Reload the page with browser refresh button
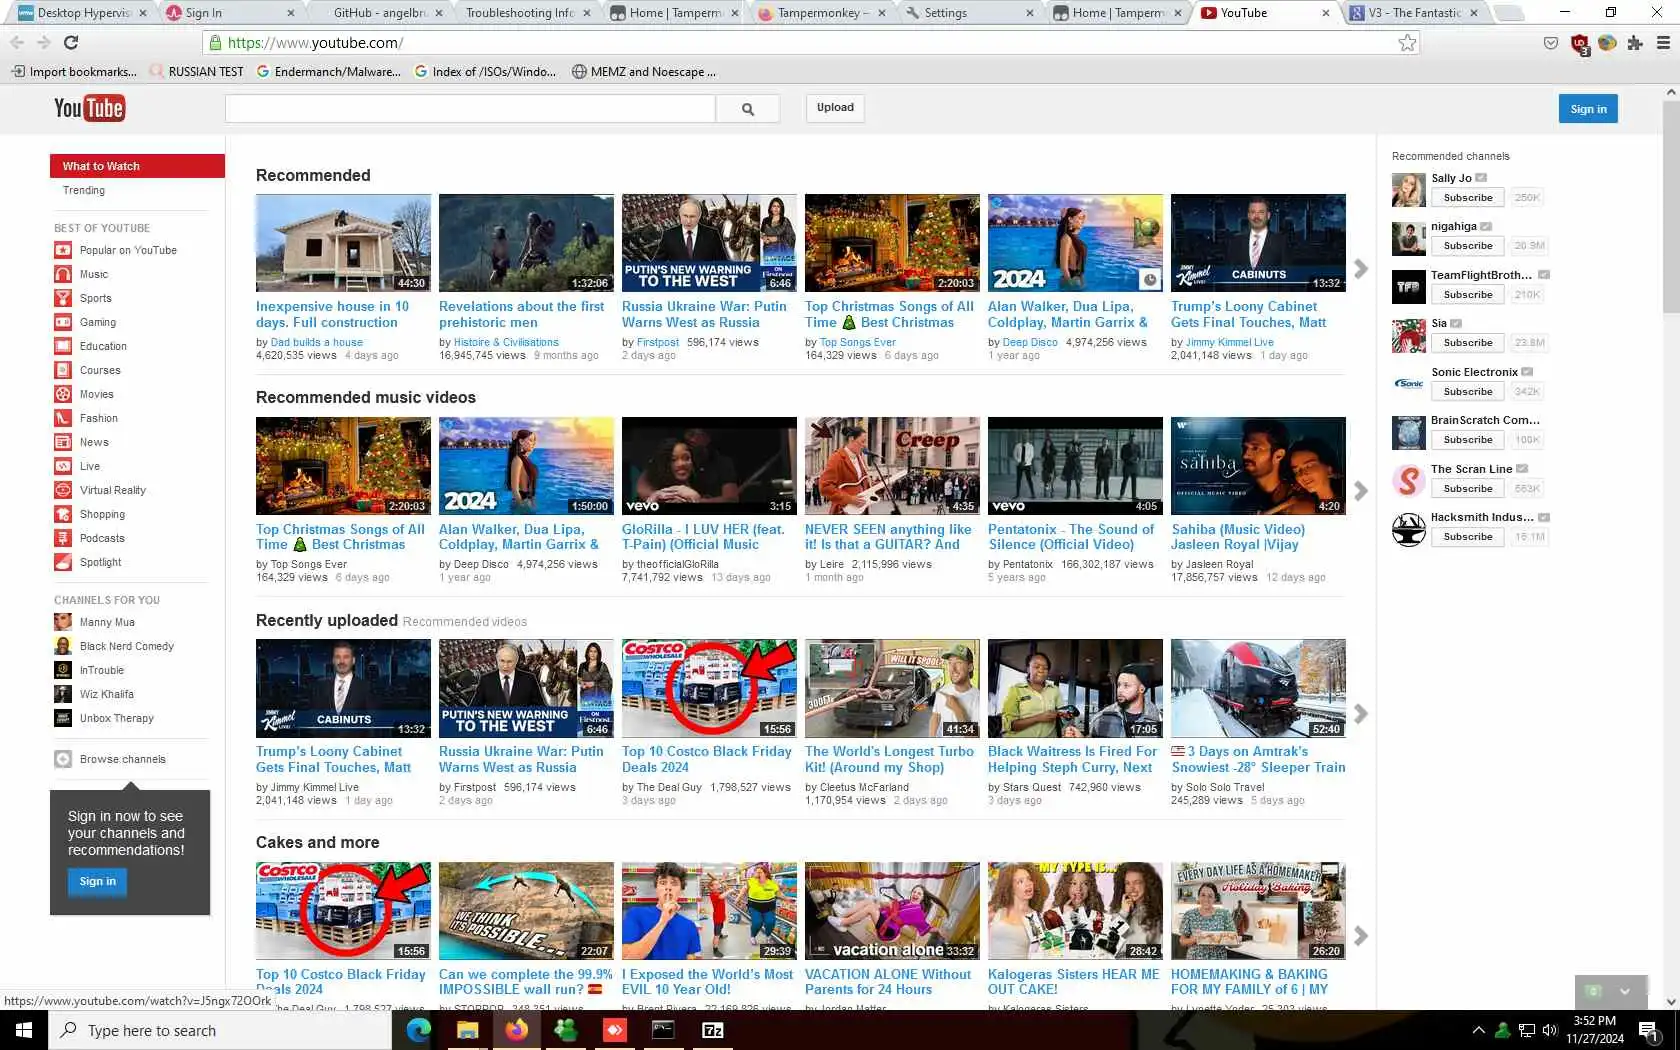The height and width of the screenshot is (1050, 1680). tap(71, 43)
